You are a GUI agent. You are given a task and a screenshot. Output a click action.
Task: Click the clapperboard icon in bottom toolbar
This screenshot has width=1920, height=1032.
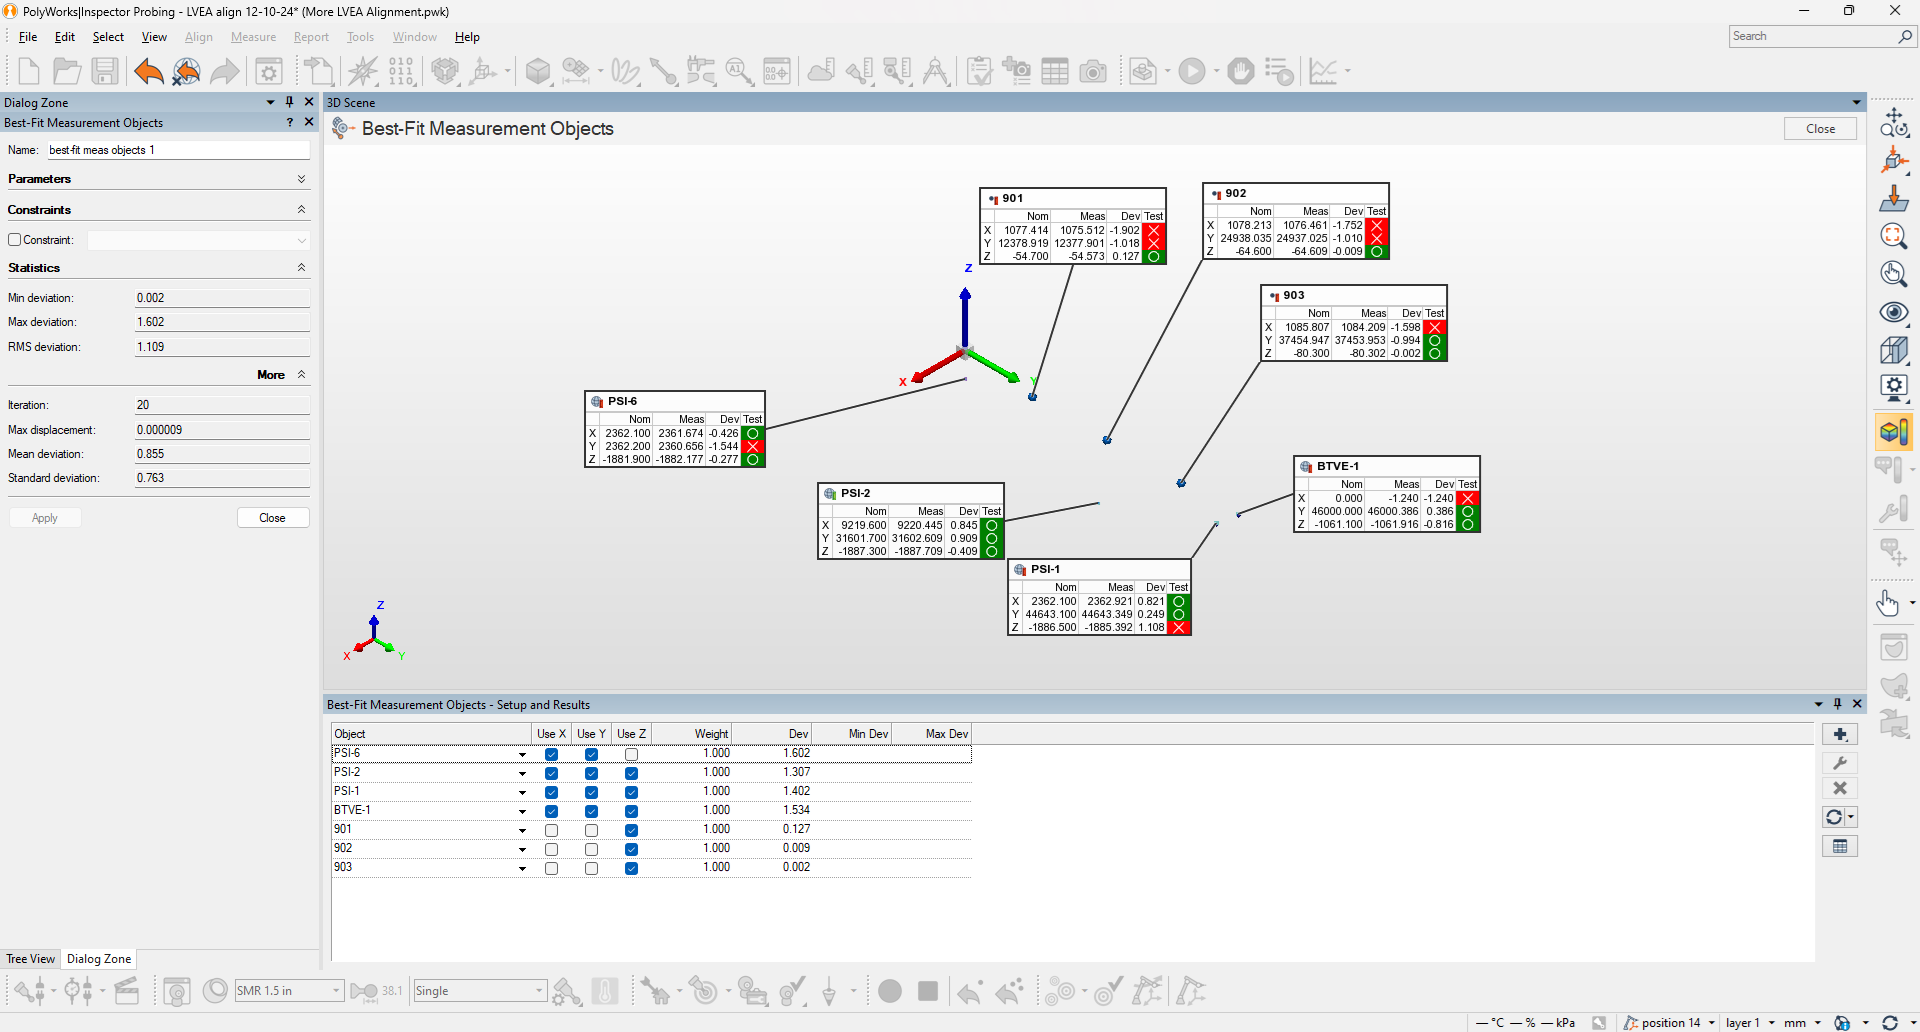coord(127,991)
